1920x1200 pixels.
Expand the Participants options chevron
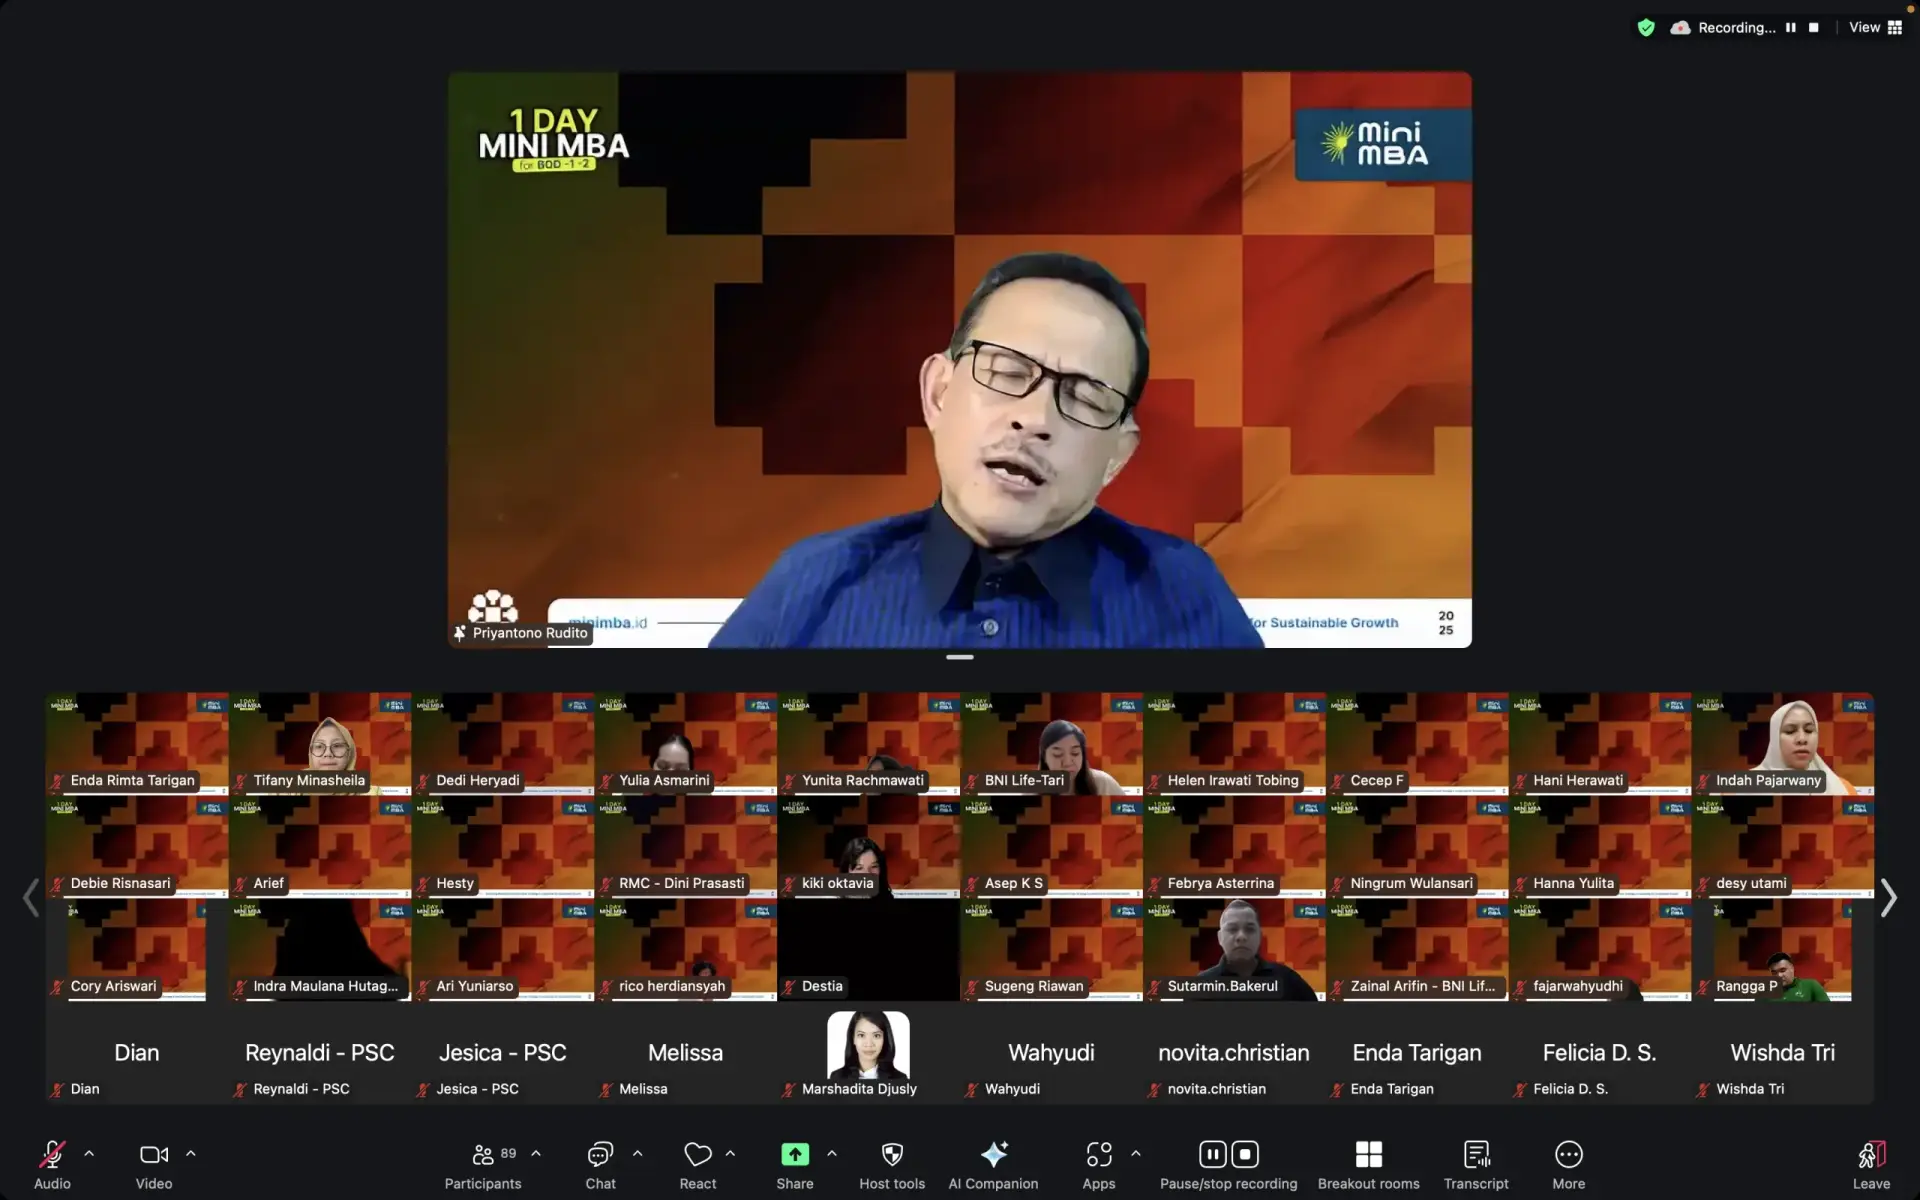pos(536,1153)
